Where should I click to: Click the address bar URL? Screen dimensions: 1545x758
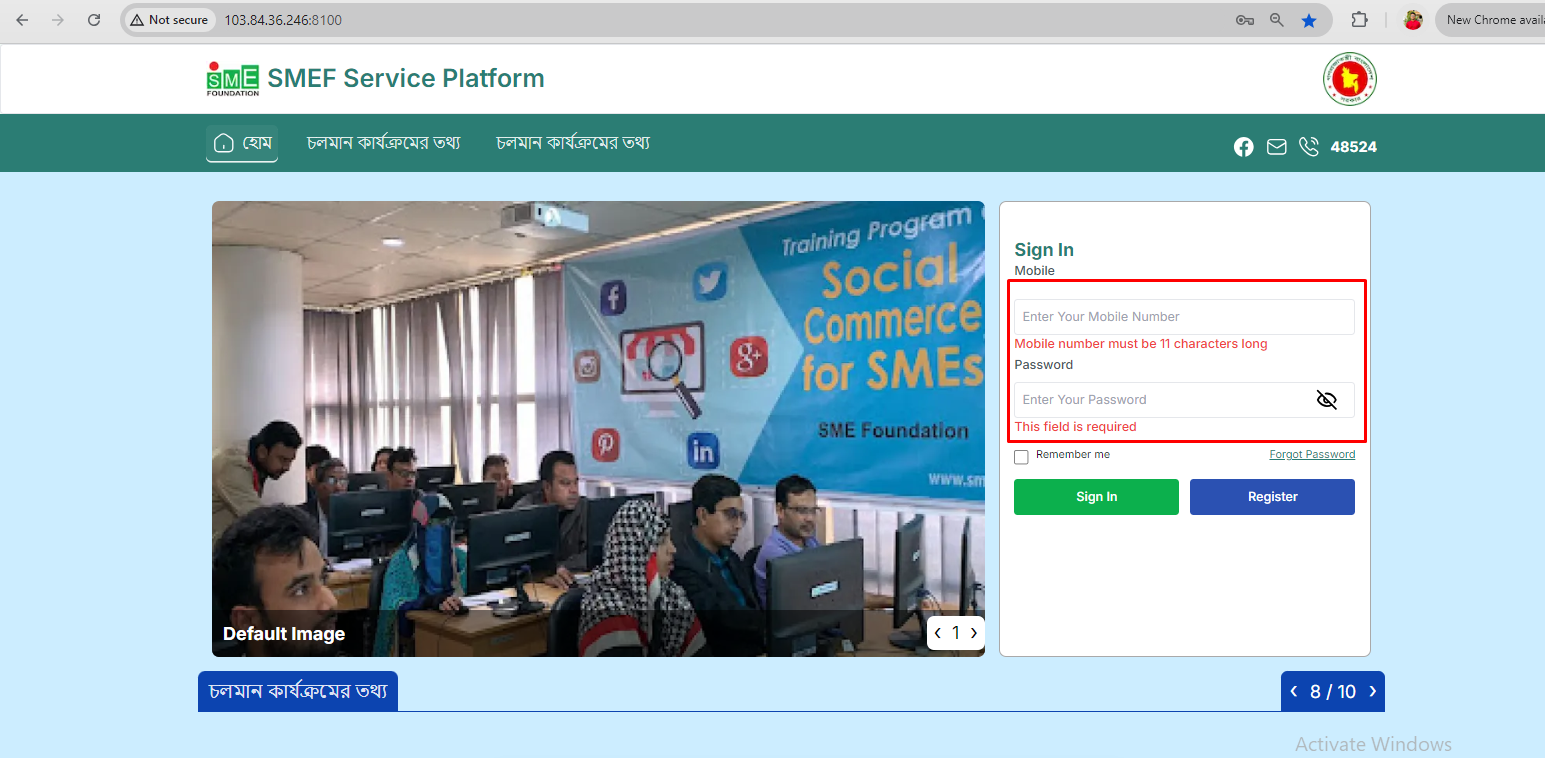(x=283, y=20)
